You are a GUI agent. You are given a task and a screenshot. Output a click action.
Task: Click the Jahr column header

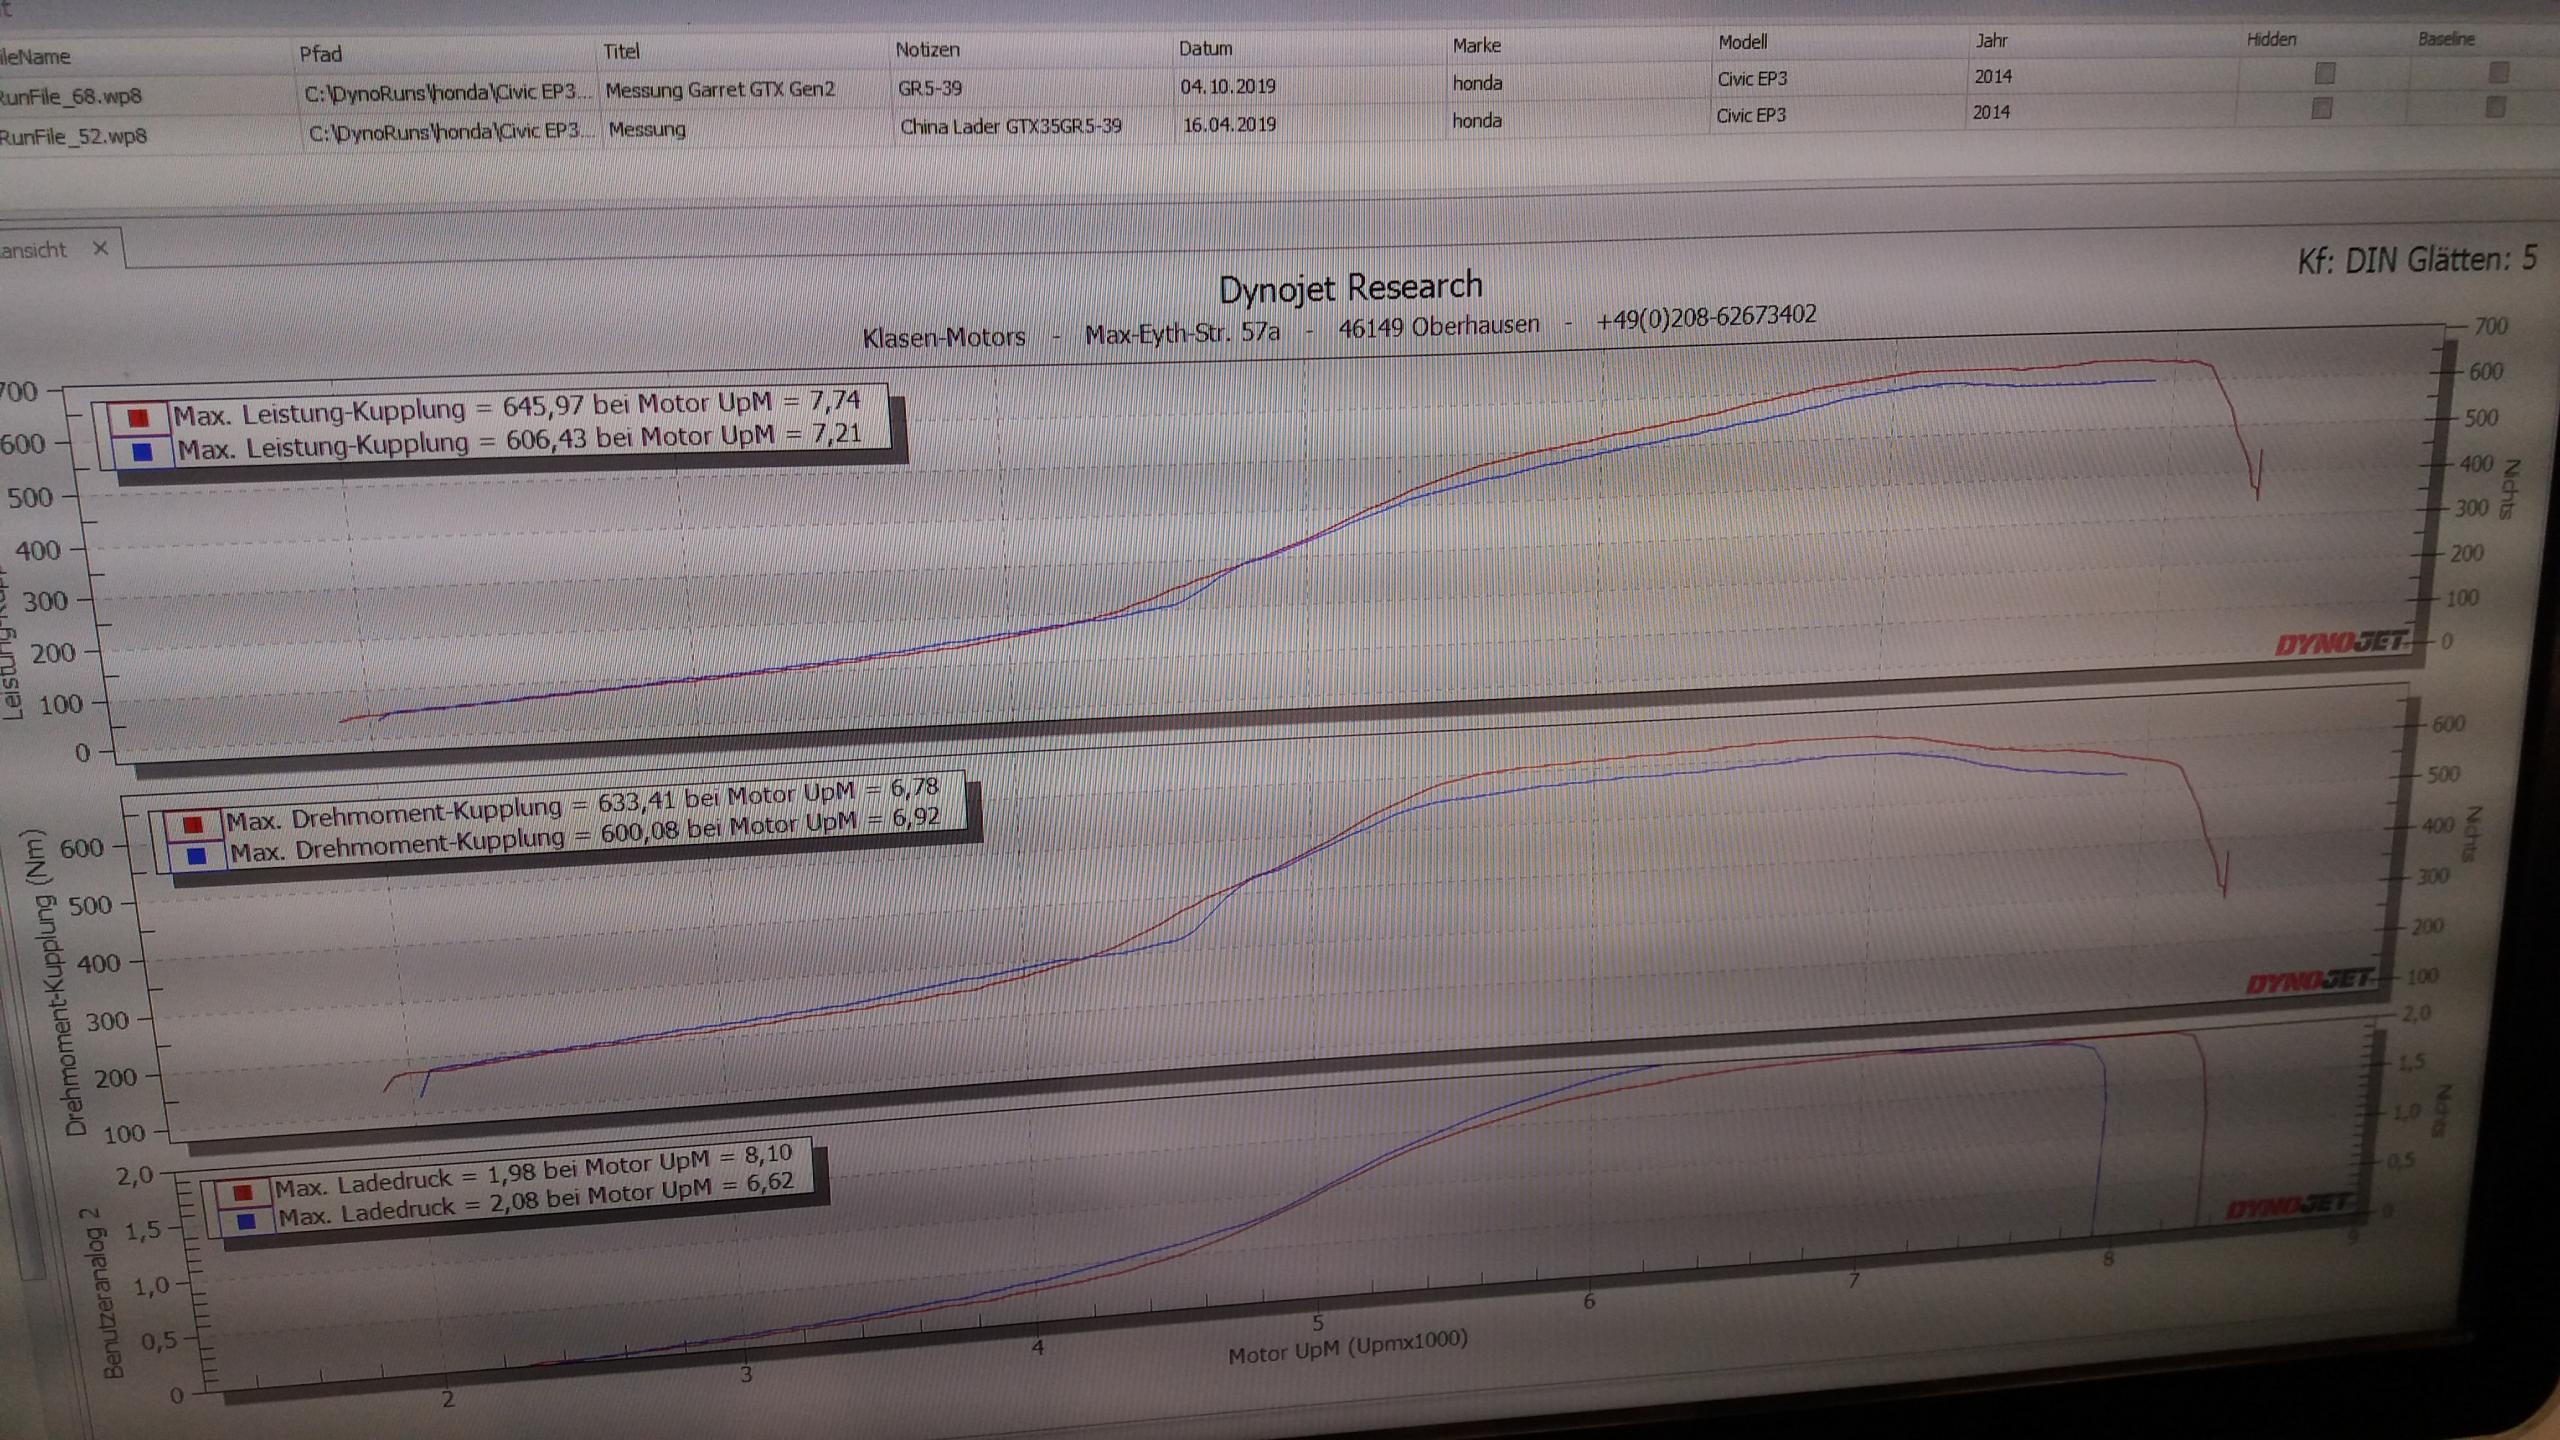click(1991, 41)
